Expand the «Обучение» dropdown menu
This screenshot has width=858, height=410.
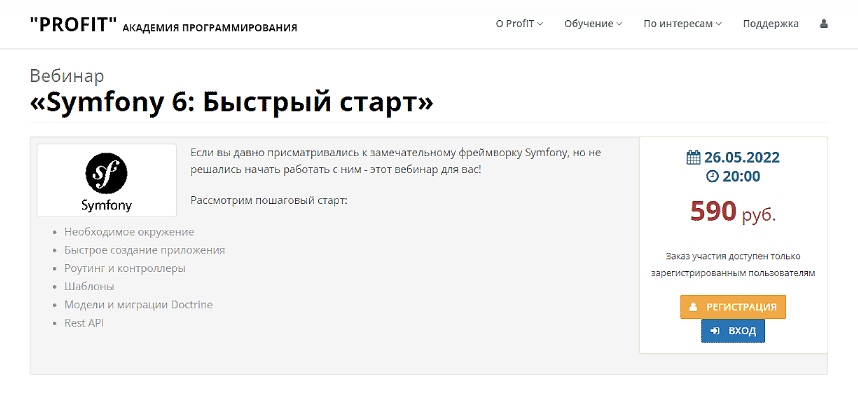click(593, 24)
